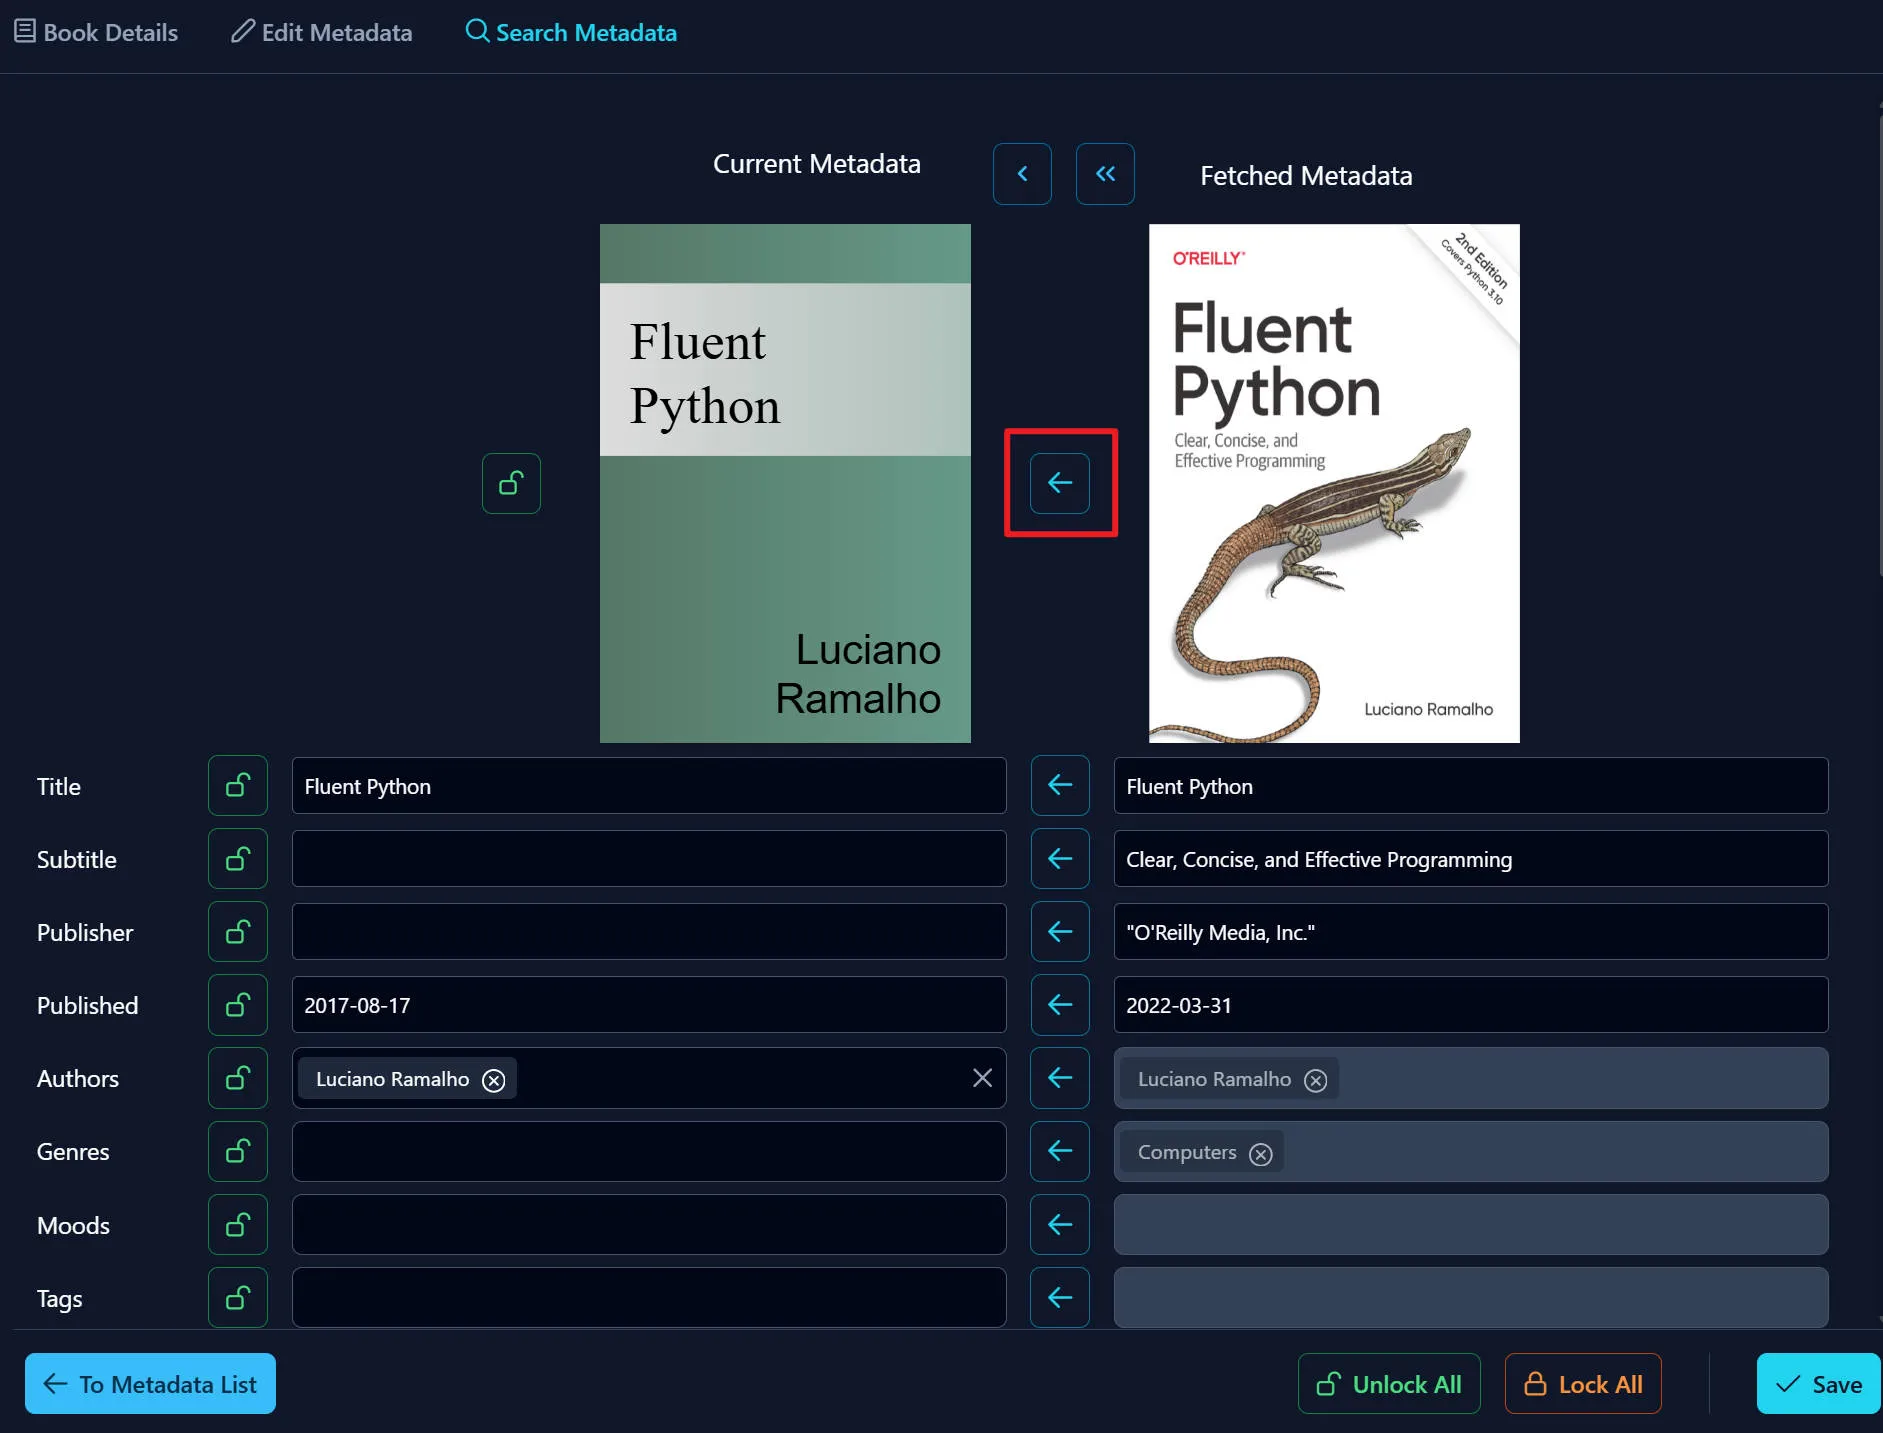Copy fetched publisher to current metadata
The image size is (1883, 1433).
(1059, 932)
